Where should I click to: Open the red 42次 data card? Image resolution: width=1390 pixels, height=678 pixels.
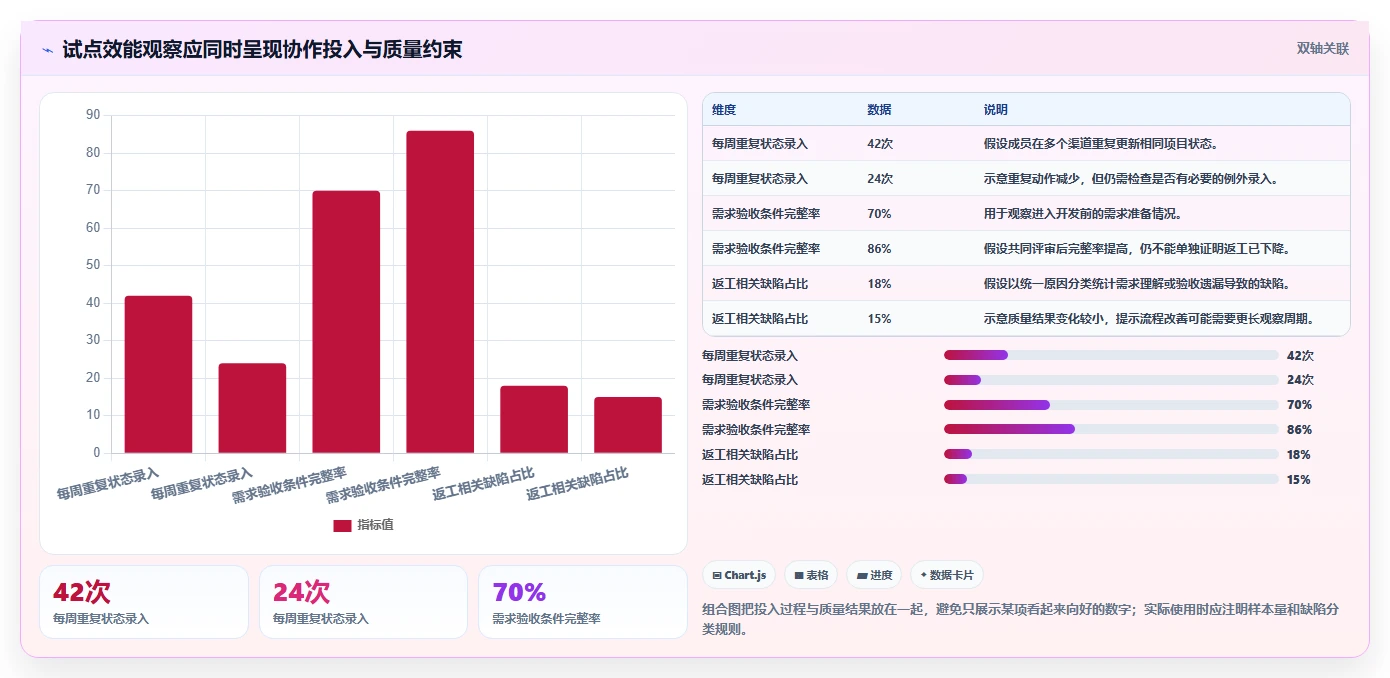click(144, 602)
